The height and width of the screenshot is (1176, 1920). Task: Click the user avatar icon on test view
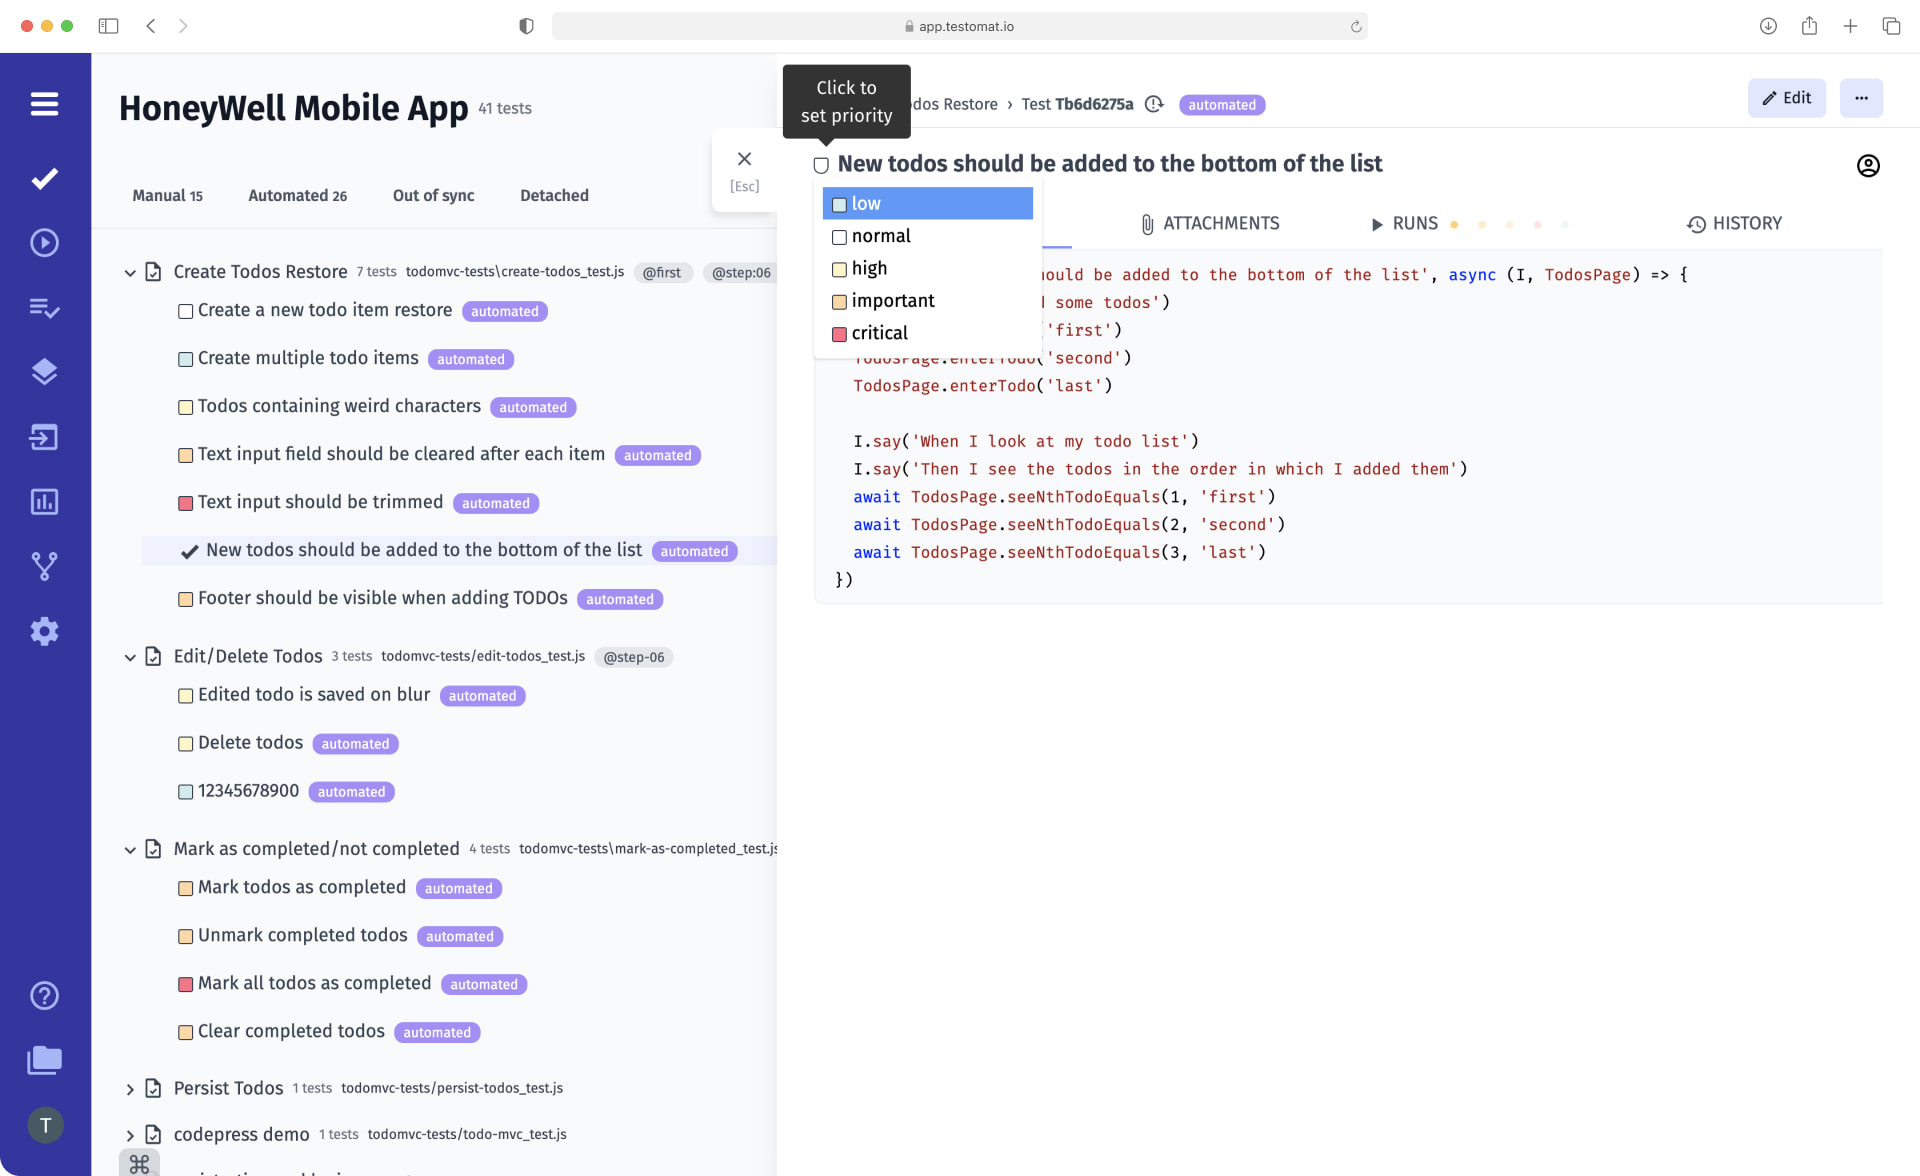click(x=1868, y=164)
